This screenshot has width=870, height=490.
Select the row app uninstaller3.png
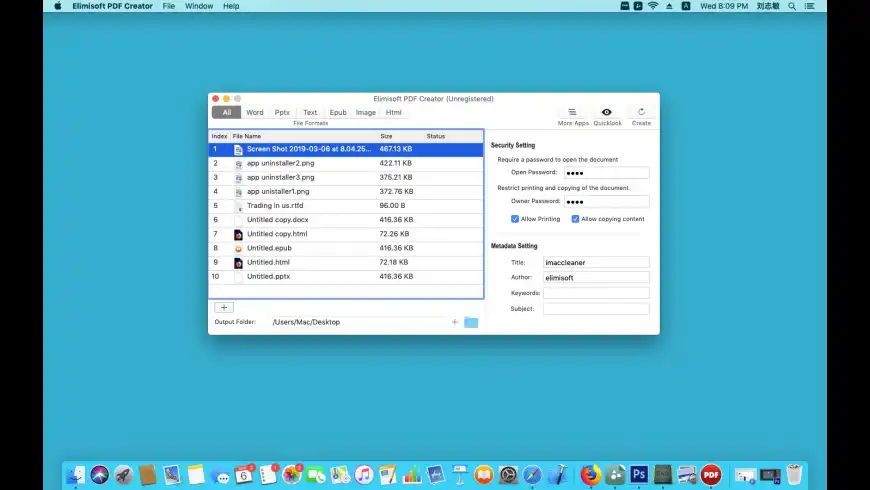coord(346,178)
